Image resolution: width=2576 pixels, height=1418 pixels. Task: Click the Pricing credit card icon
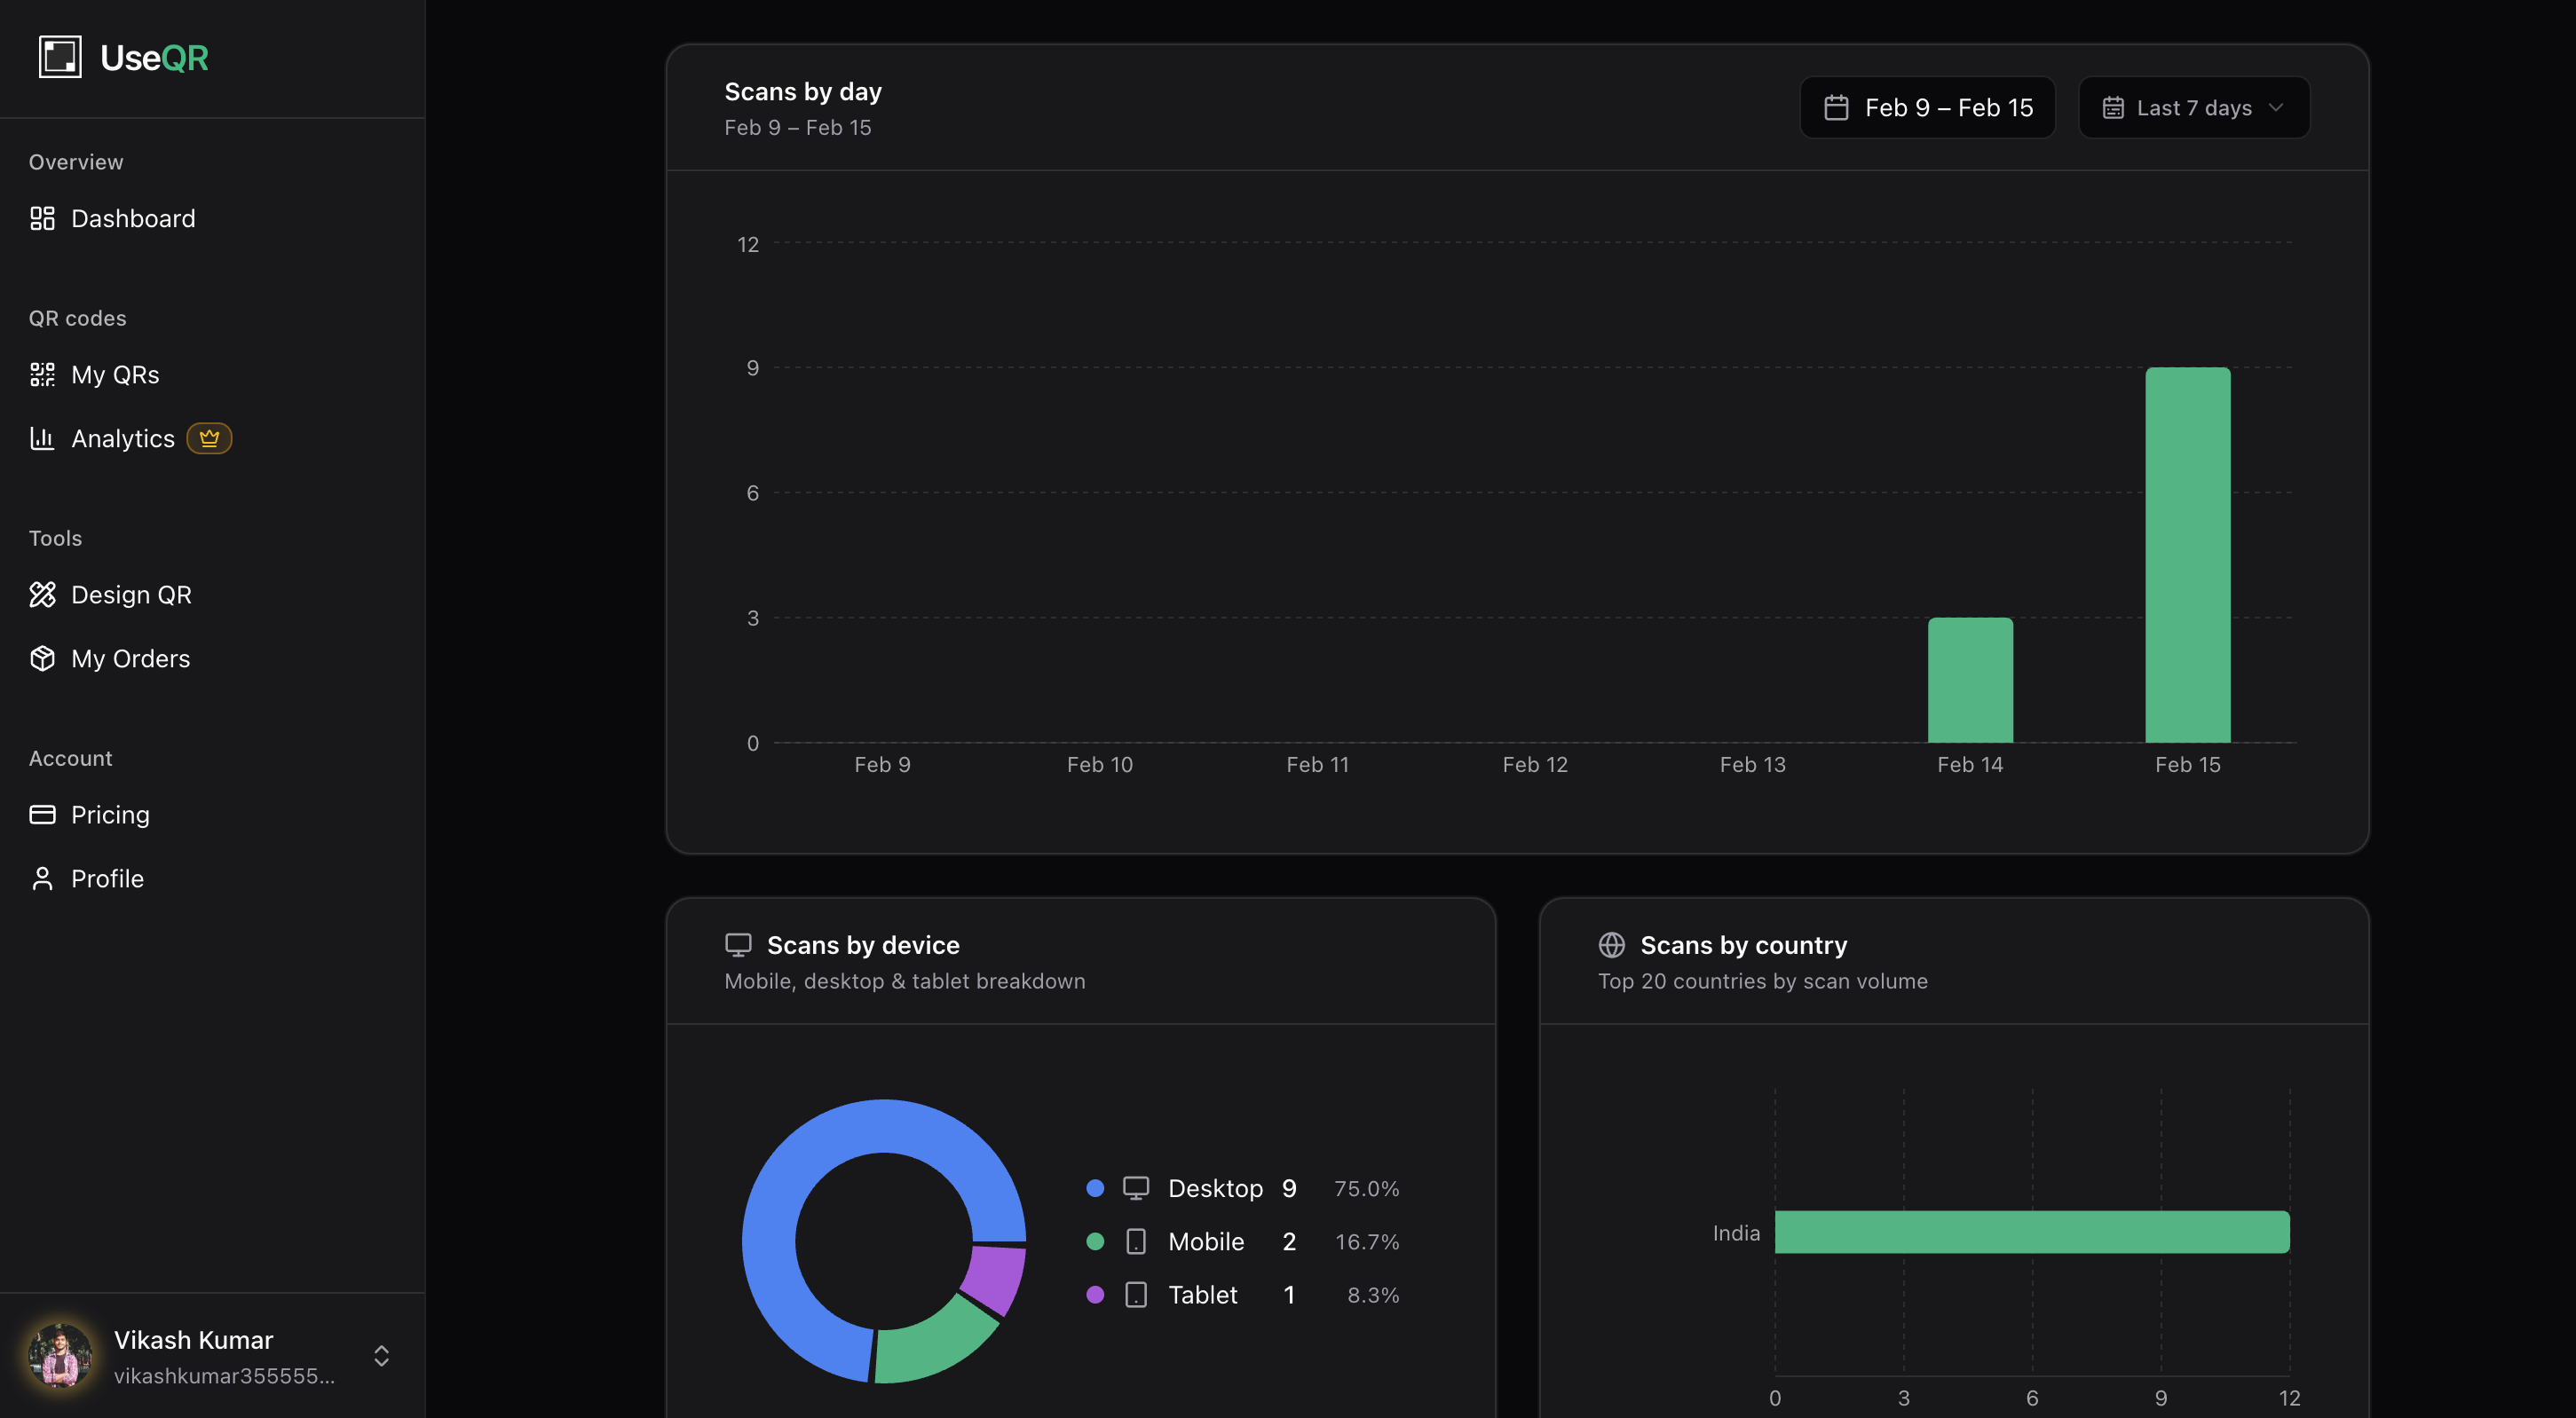tap(42, 814)
